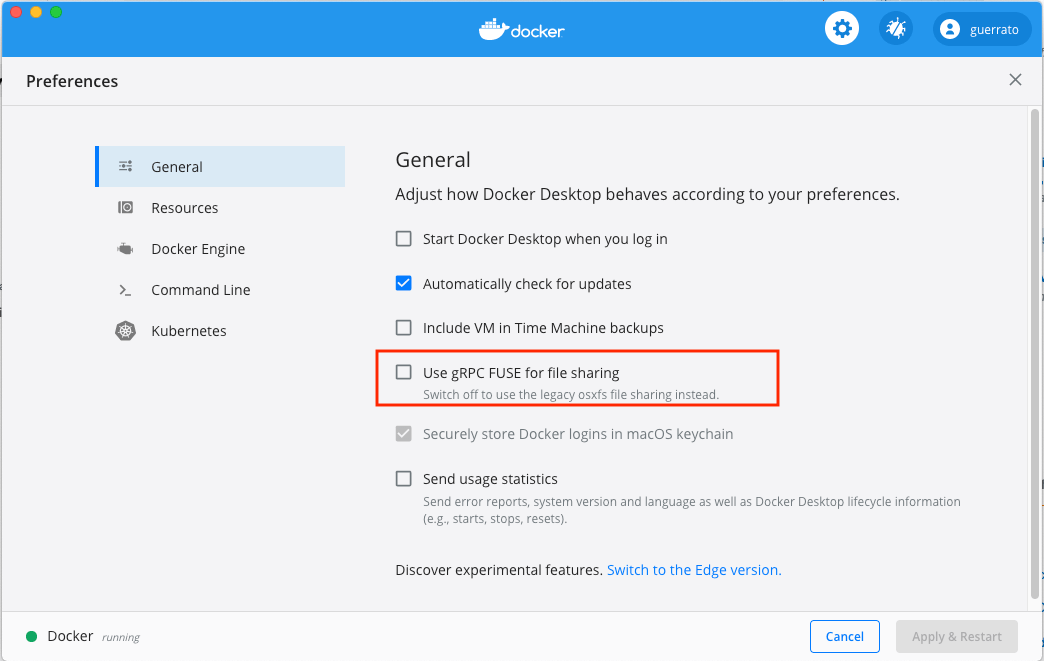The height and width of the screenshot is (661, 1044).
Task: Click the General heading text
Action: click(x=433, y=160)
